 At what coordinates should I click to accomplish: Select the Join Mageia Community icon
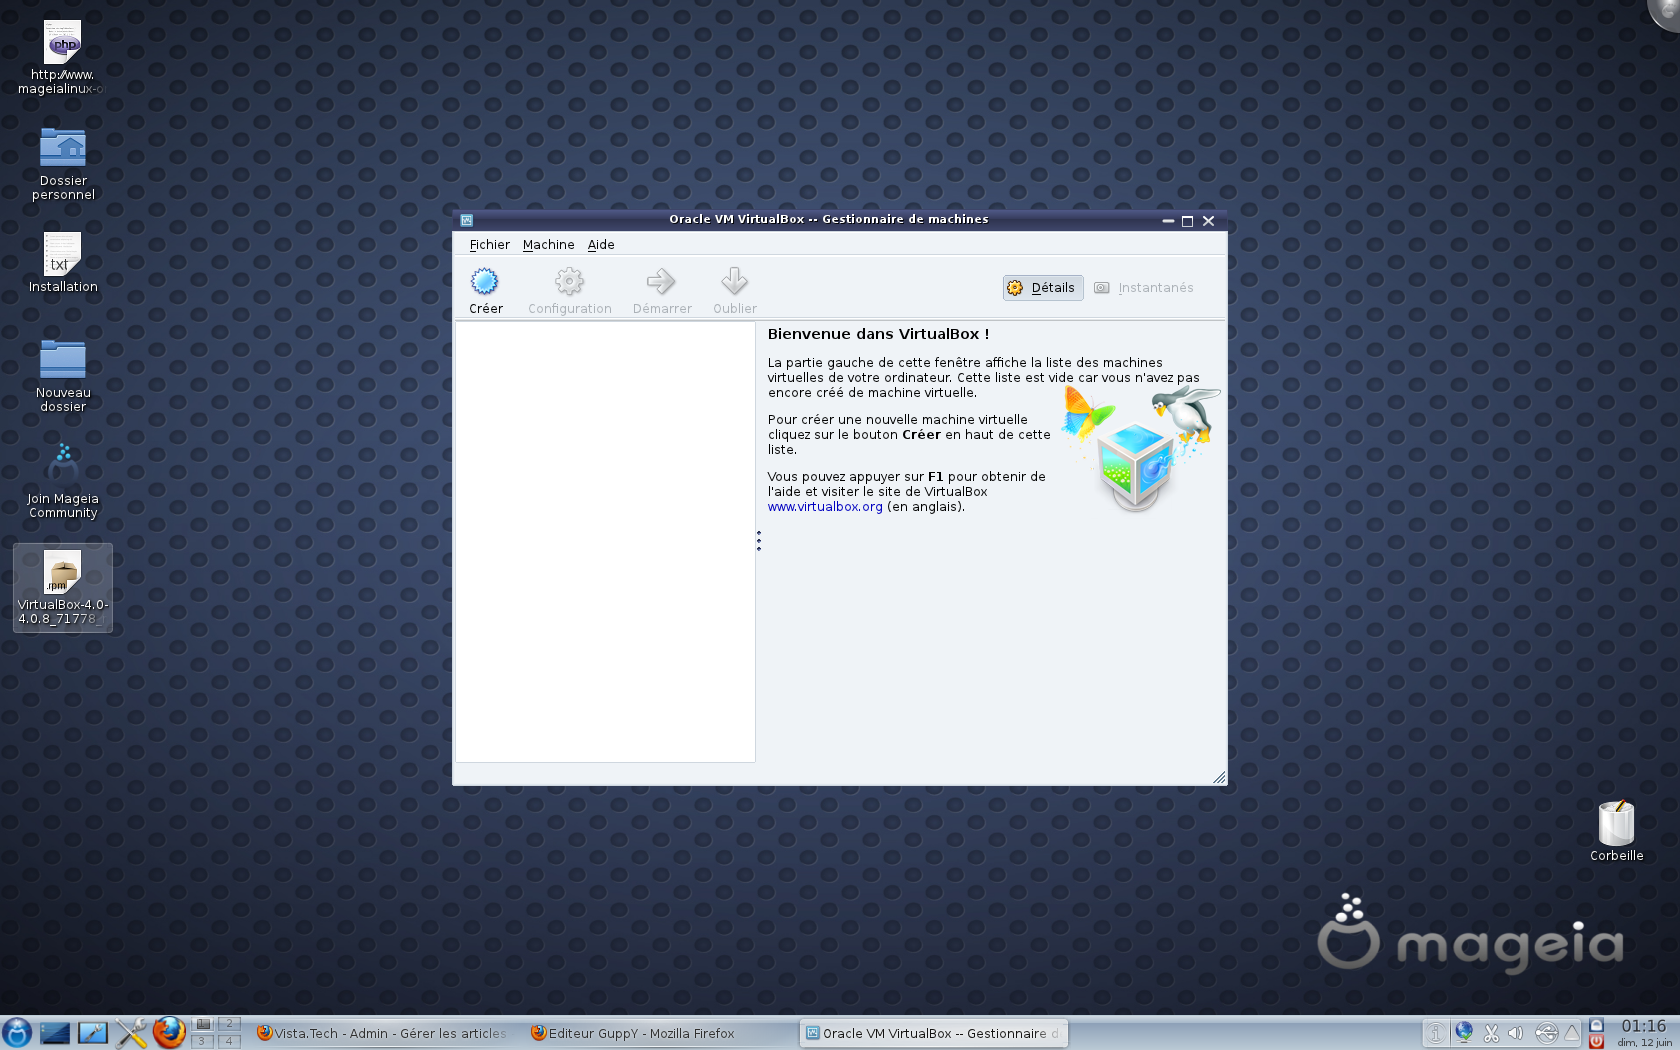tap(62, 482)
